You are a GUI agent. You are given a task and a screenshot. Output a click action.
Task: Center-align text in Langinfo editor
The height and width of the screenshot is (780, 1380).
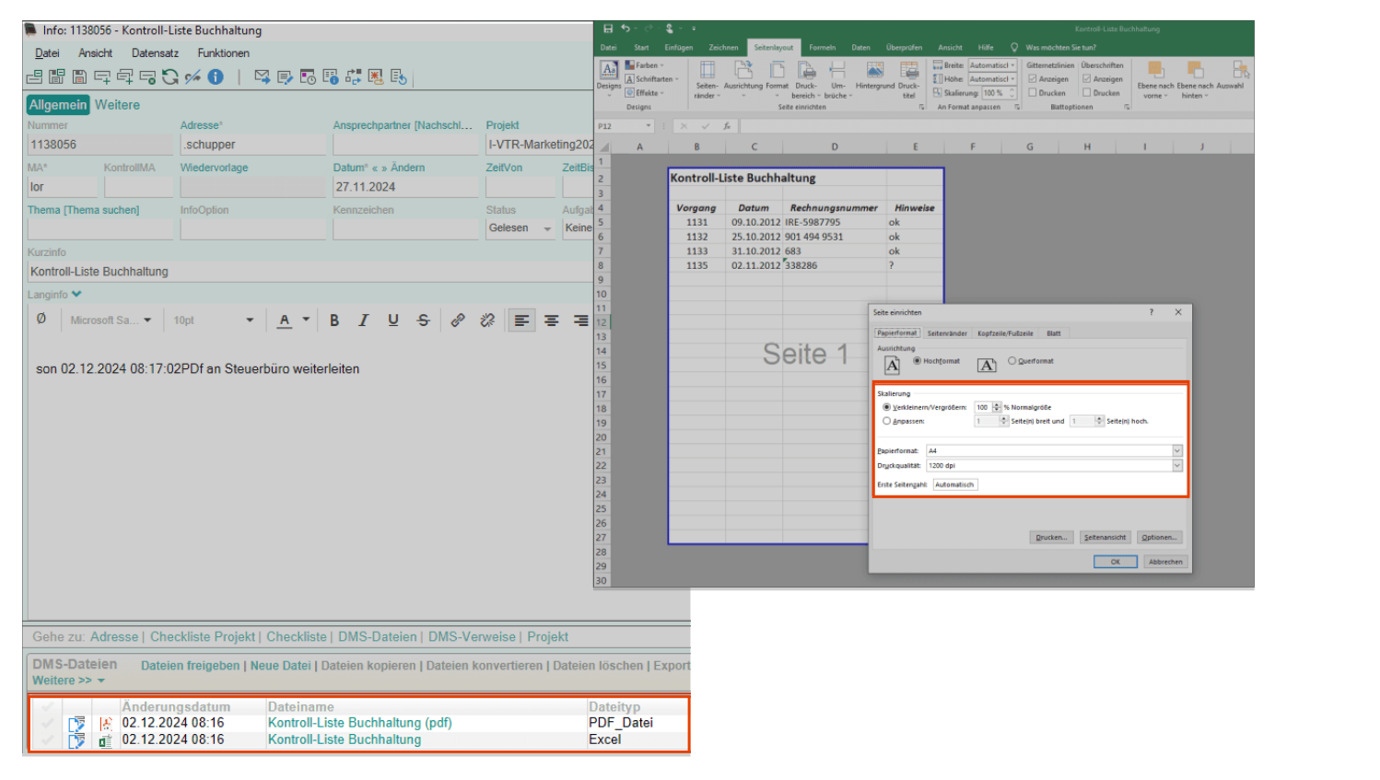pos(551,320)
